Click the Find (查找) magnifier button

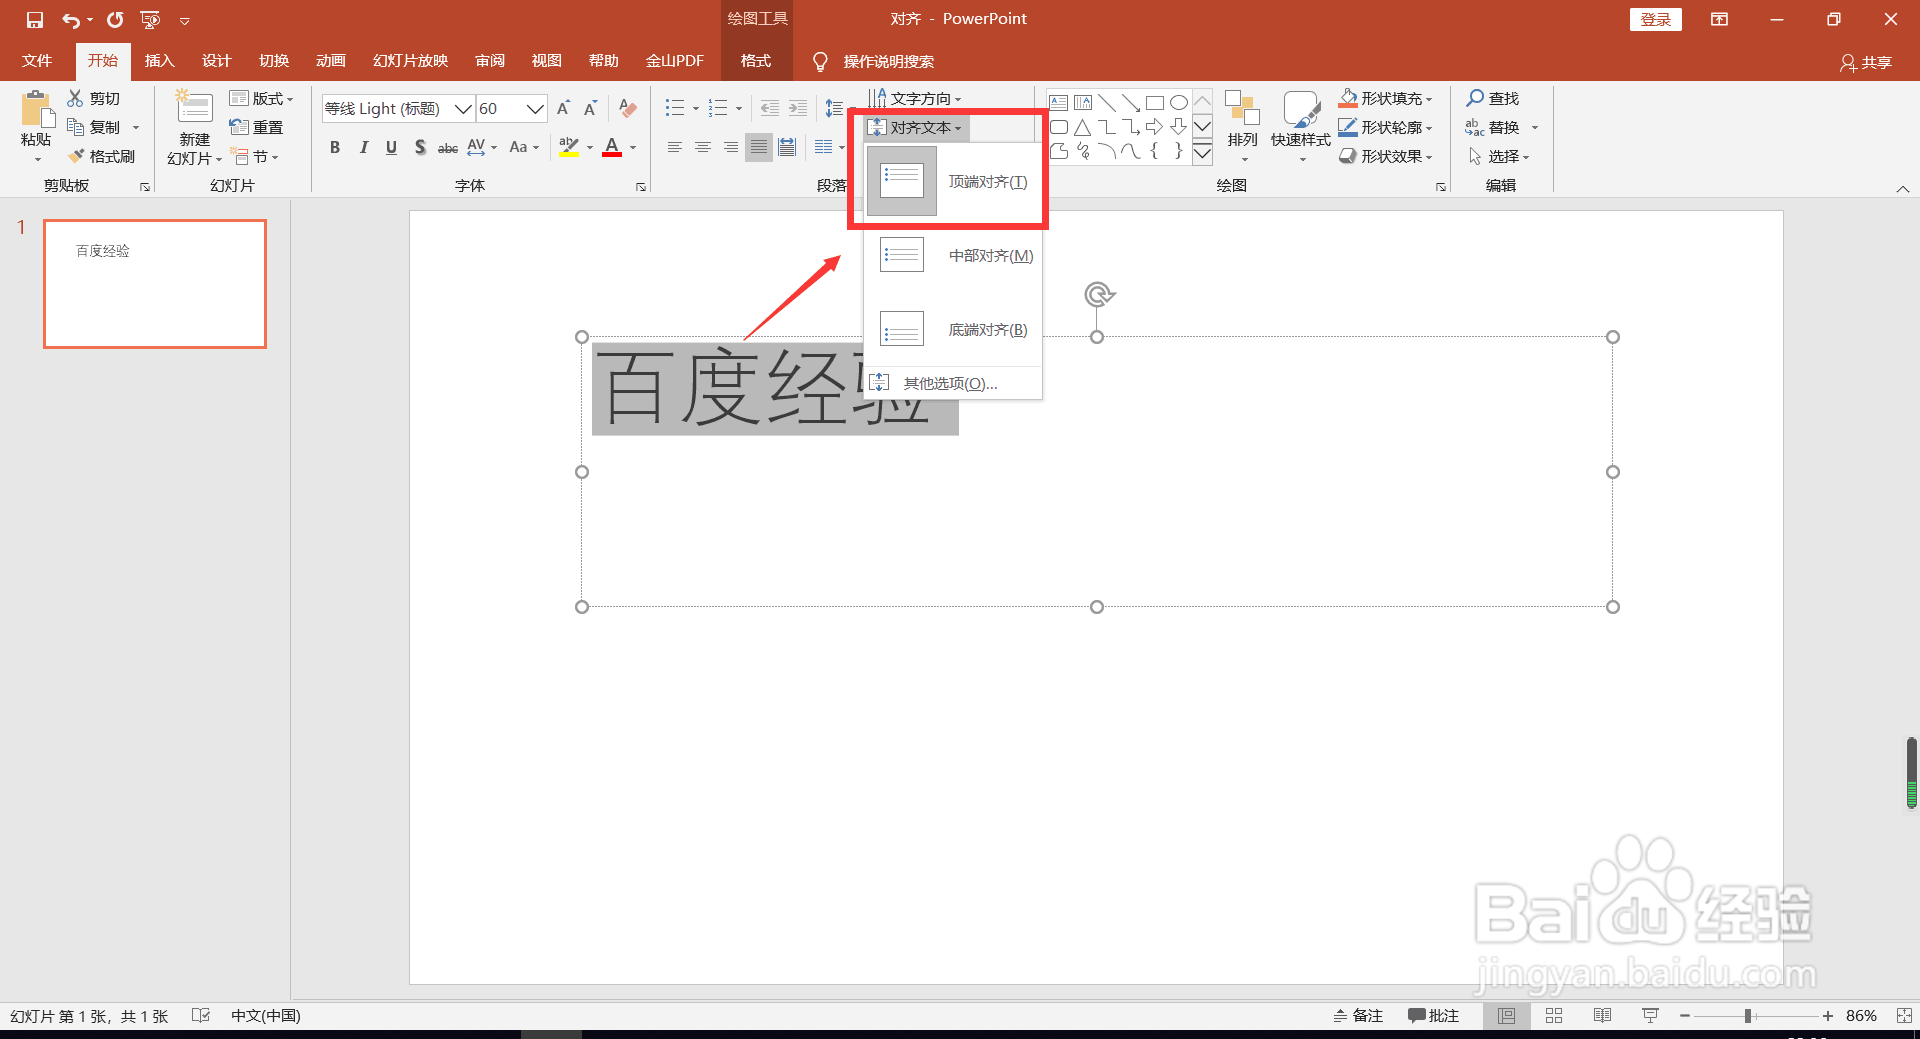tap(1492, 98)
